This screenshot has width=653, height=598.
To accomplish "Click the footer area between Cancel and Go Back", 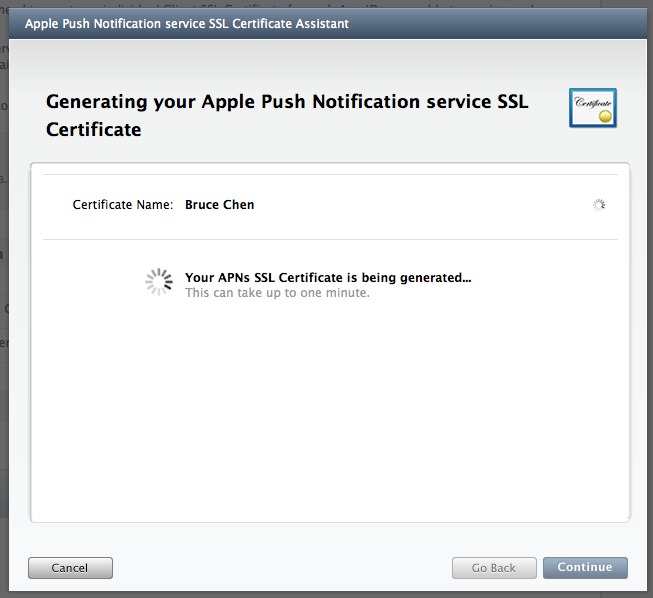I will pyautogui.click(x=280, y=568).
